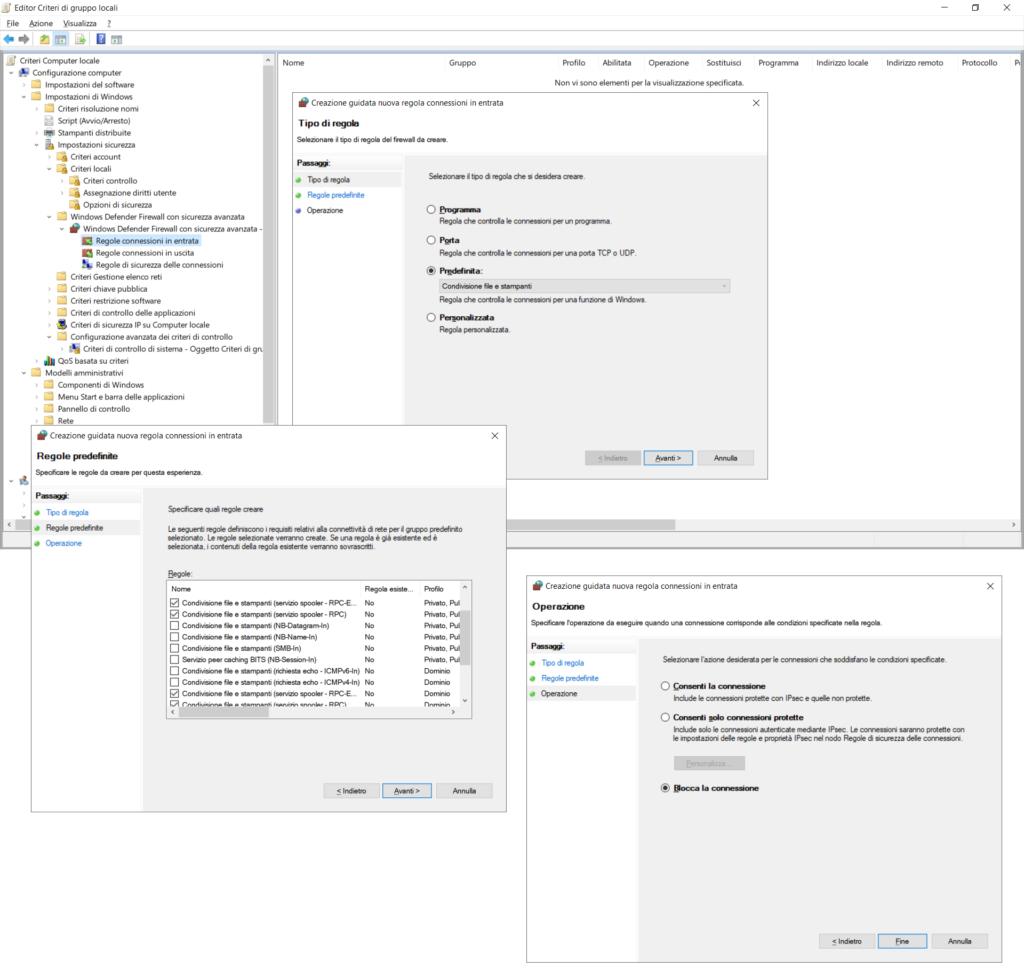Select the Criteri Computer locale root icon
The image size is (1024, 976).
click(x=11, y=61)
